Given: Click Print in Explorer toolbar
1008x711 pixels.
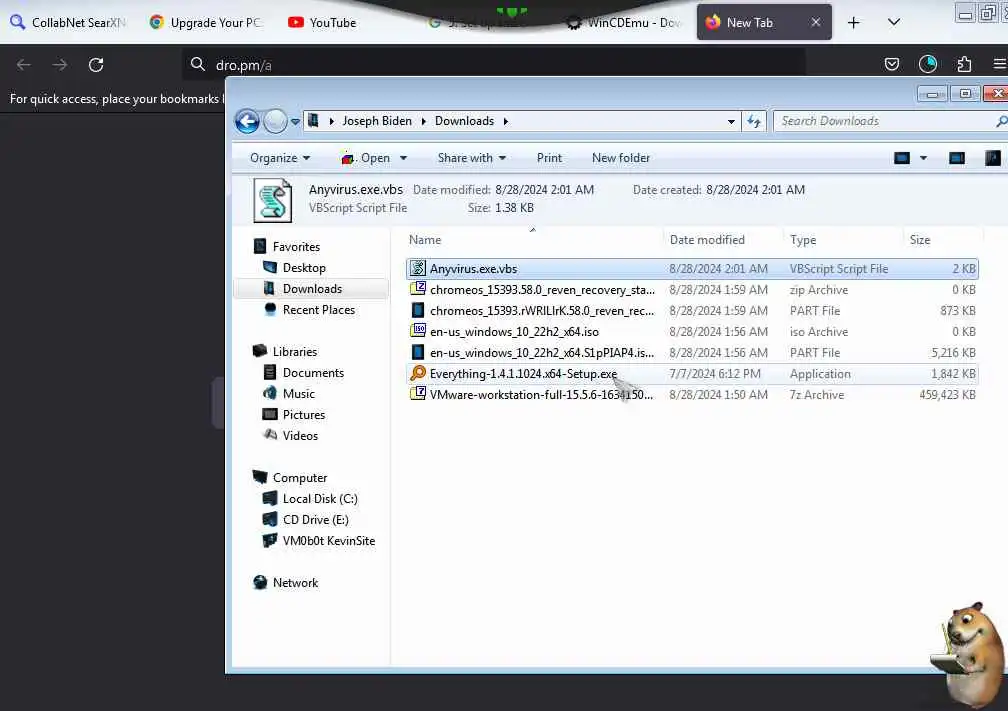Looking at the screenshot, I should click(549, 158).
